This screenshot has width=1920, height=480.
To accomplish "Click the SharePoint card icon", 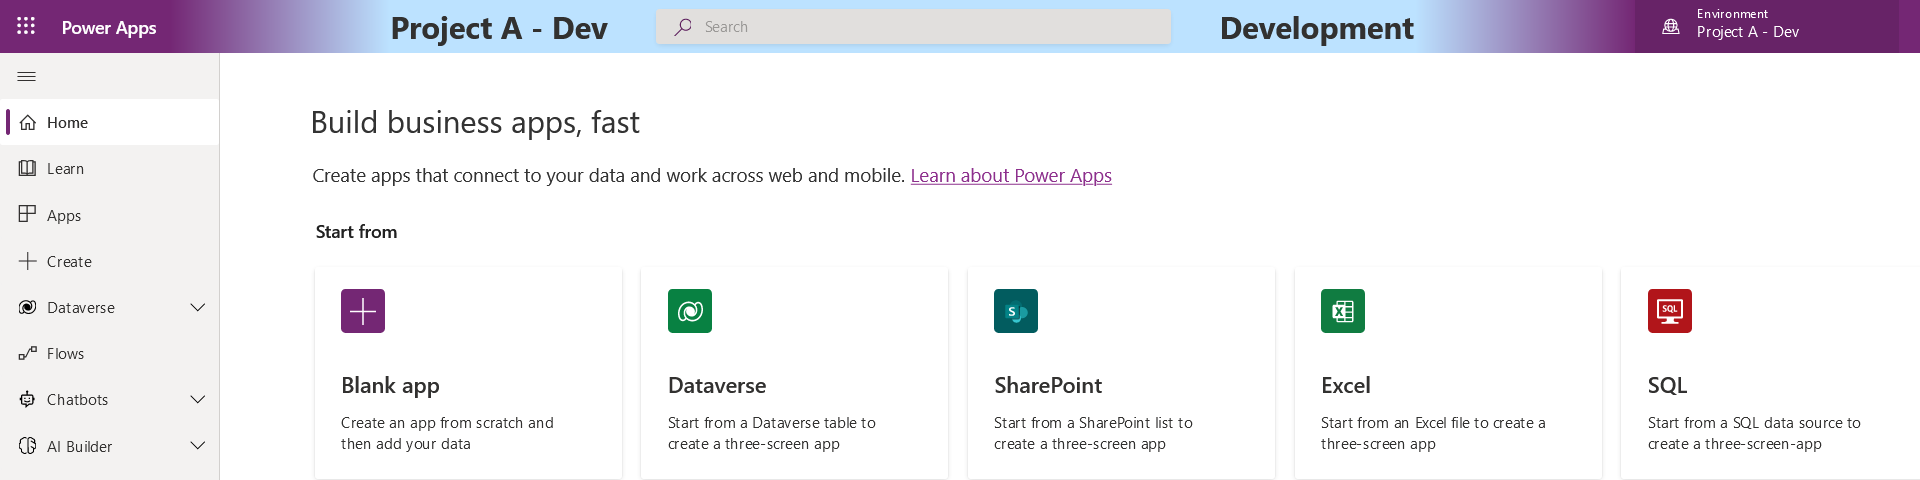I will tap(1016, 311).
